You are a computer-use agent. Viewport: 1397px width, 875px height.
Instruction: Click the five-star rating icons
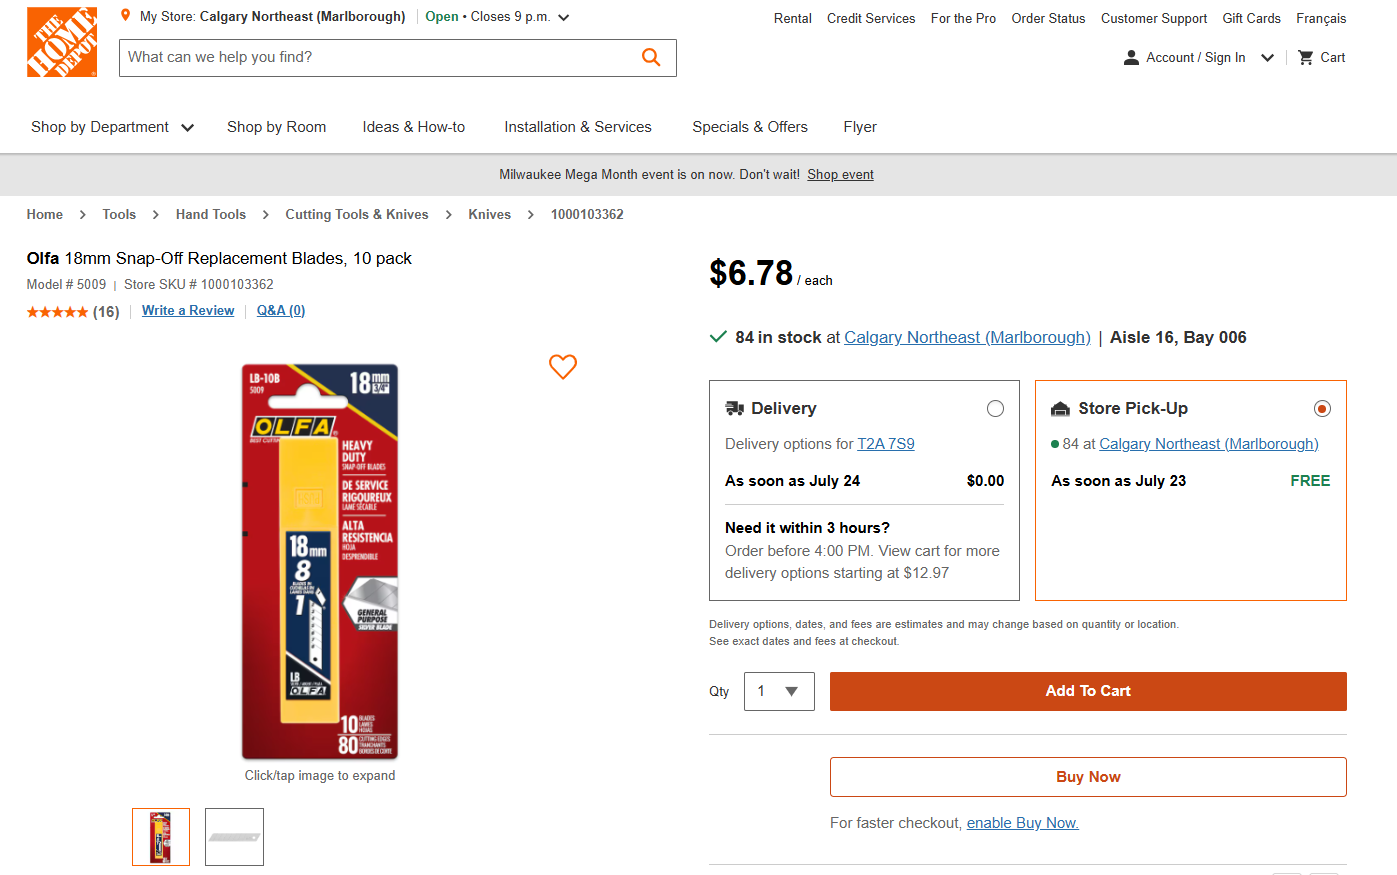[x=57, y=312]
